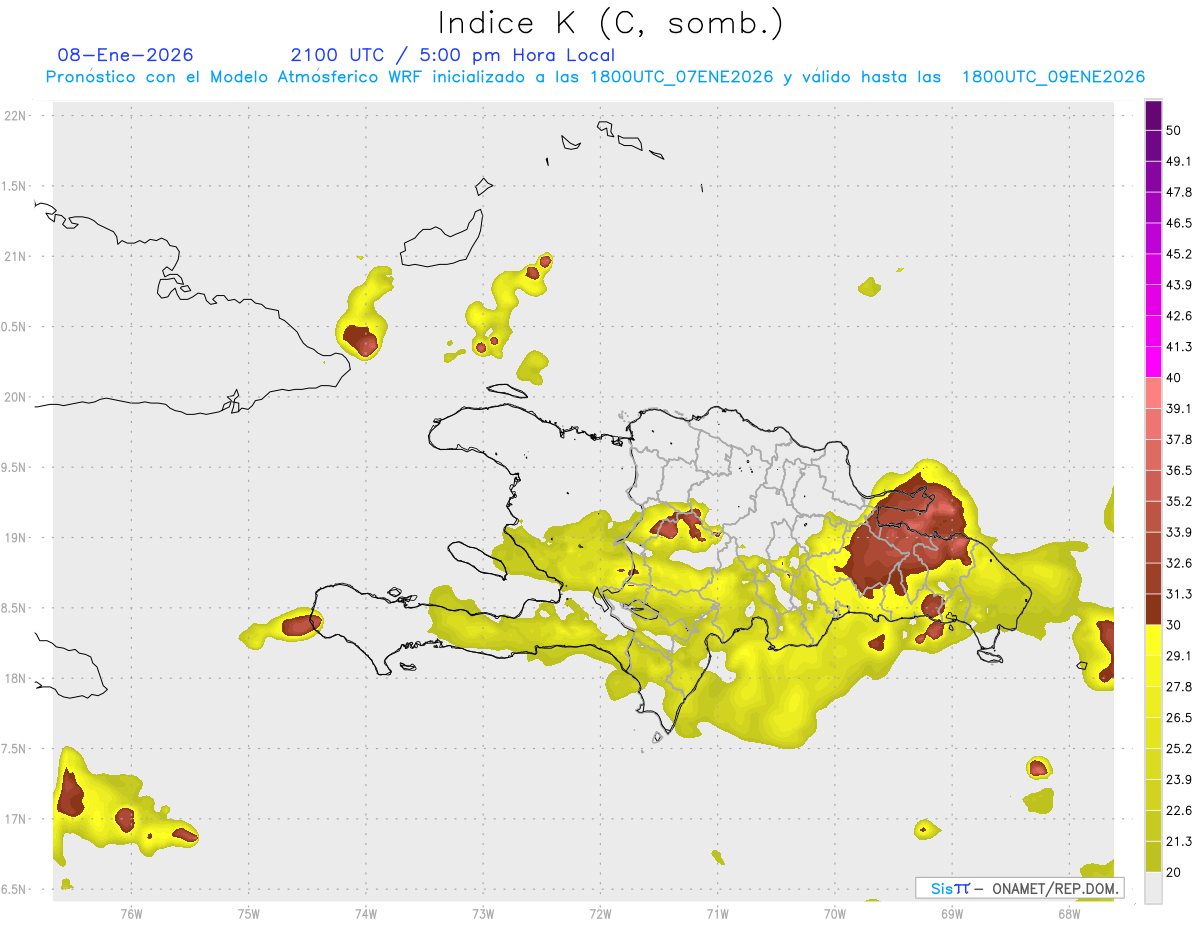Click the latitude label "19N"
1200x927 pixels.
pos(15,538)
